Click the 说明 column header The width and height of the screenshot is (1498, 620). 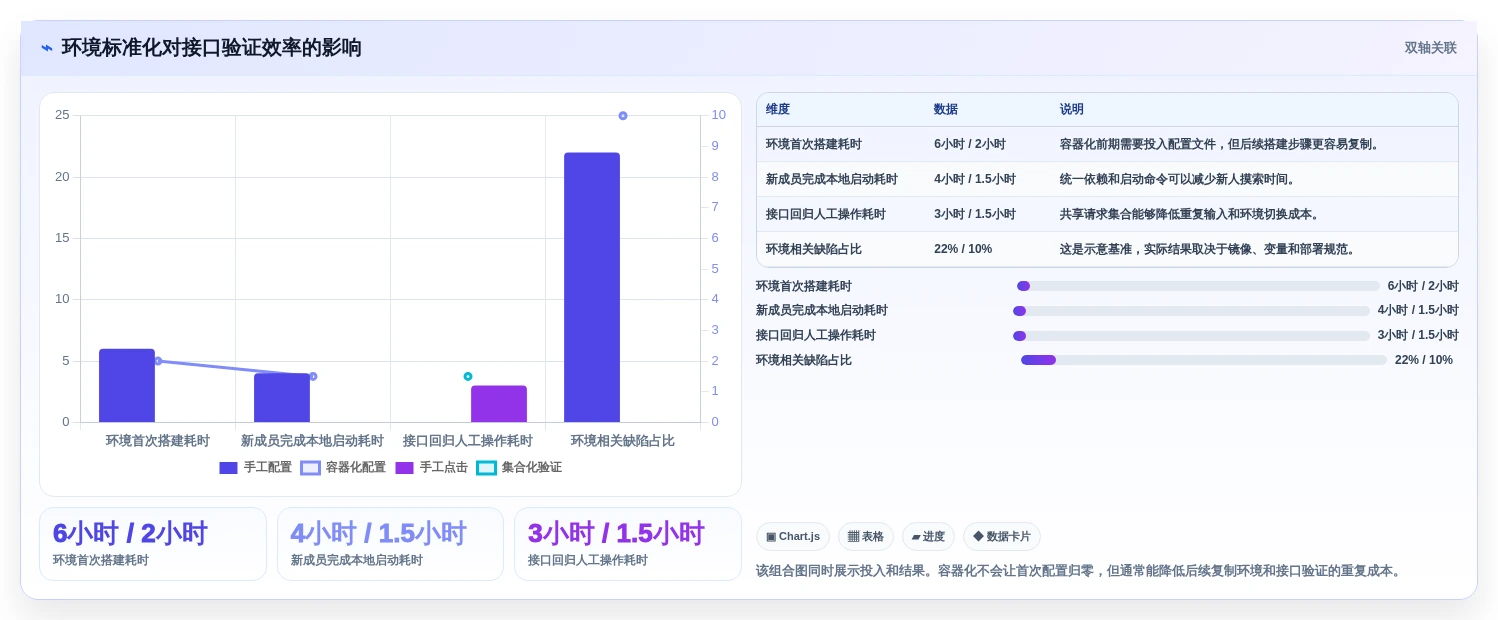pyautogui.click(x=1072, y=109)
